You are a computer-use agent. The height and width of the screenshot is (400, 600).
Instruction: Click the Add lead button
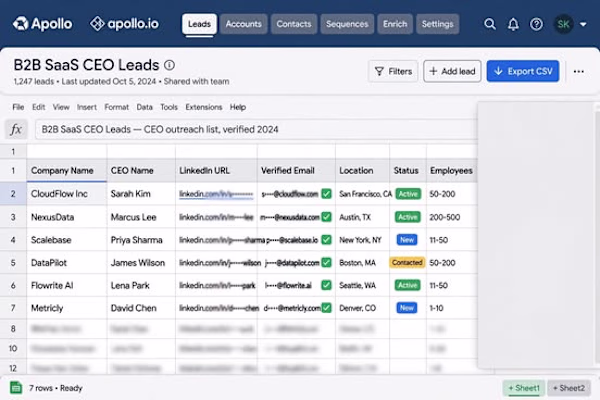click(x=452, y=71)
